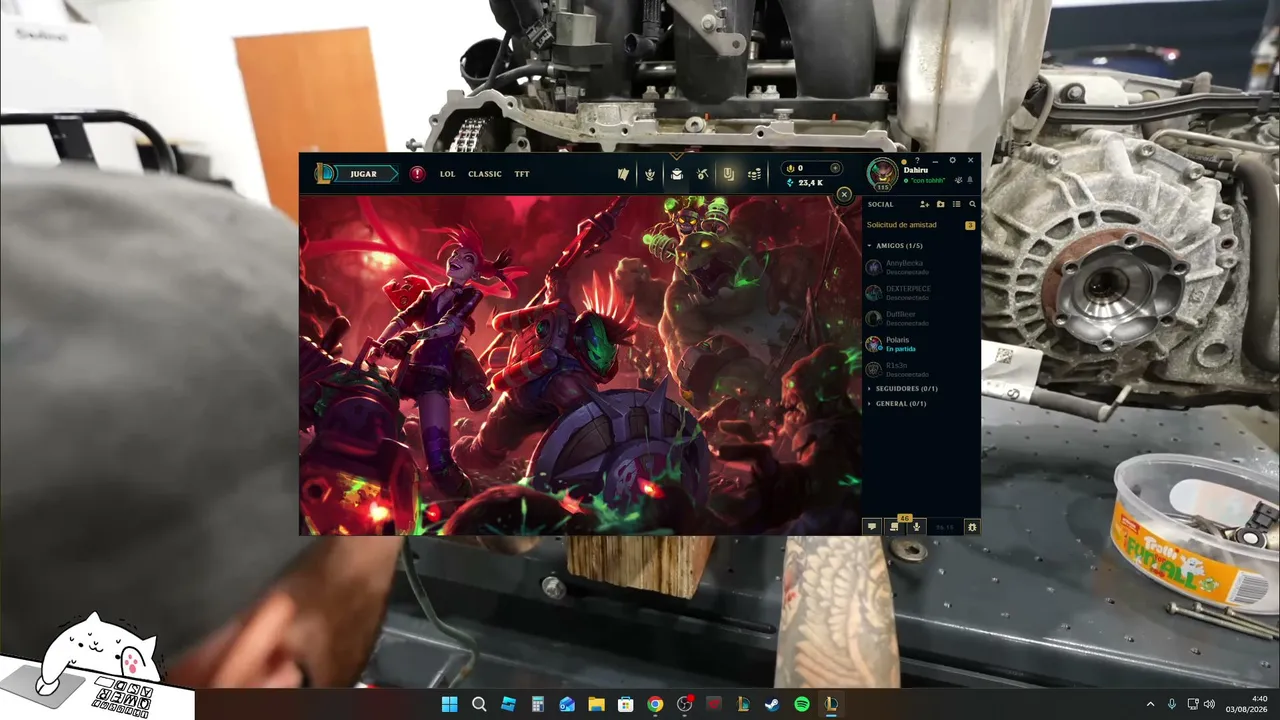Viewport: 1280px width, 720px height.
Task: Switch to the TFT tab
Action: [x=522, y=174]
